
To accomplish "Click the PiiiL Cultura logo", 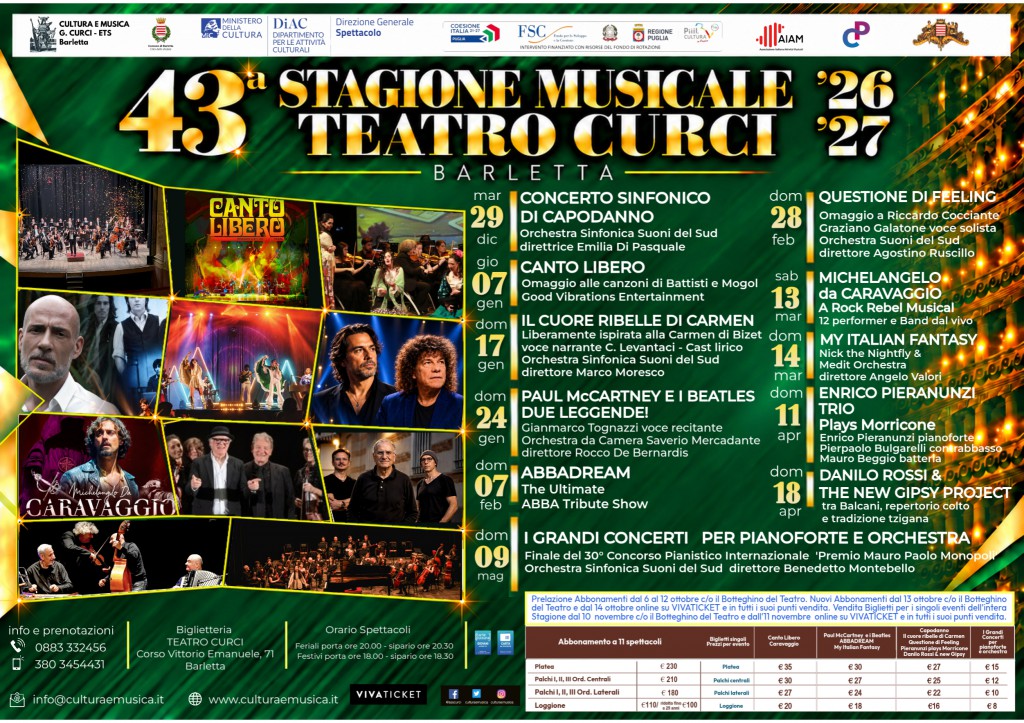I will click(x=701, y=33).
